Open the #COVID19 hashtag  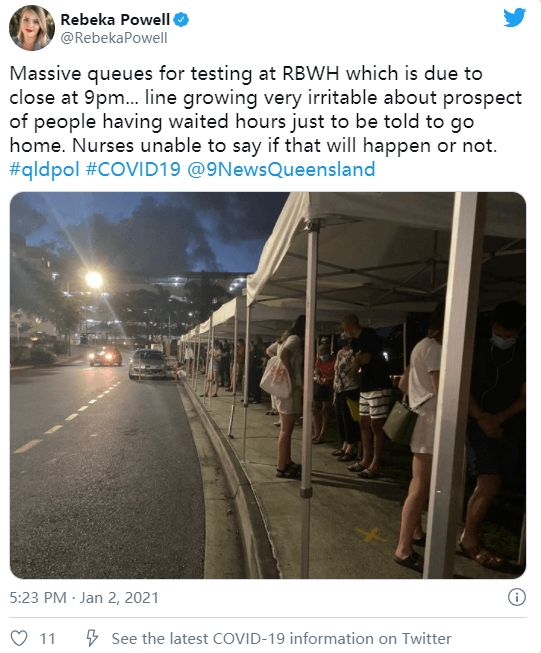click(x=133, y=169)
